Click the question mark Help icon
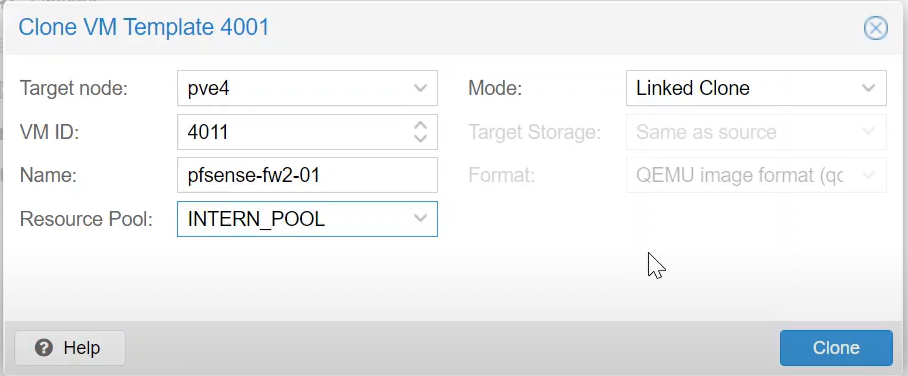This screenshot has width=908, height=376. (44, 348)
